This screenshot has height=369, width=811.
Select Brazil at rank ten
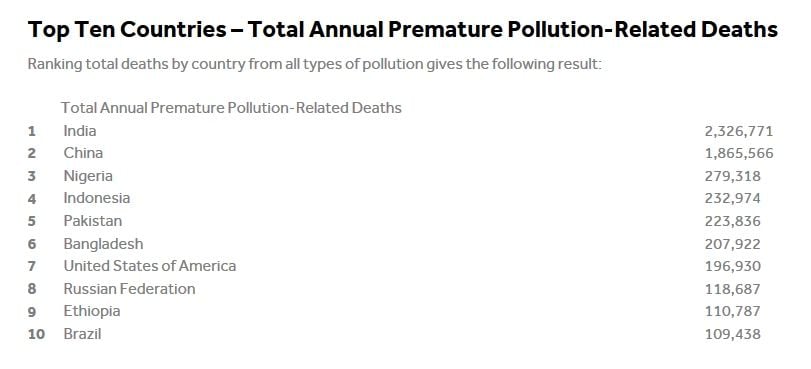click(82, 334)
